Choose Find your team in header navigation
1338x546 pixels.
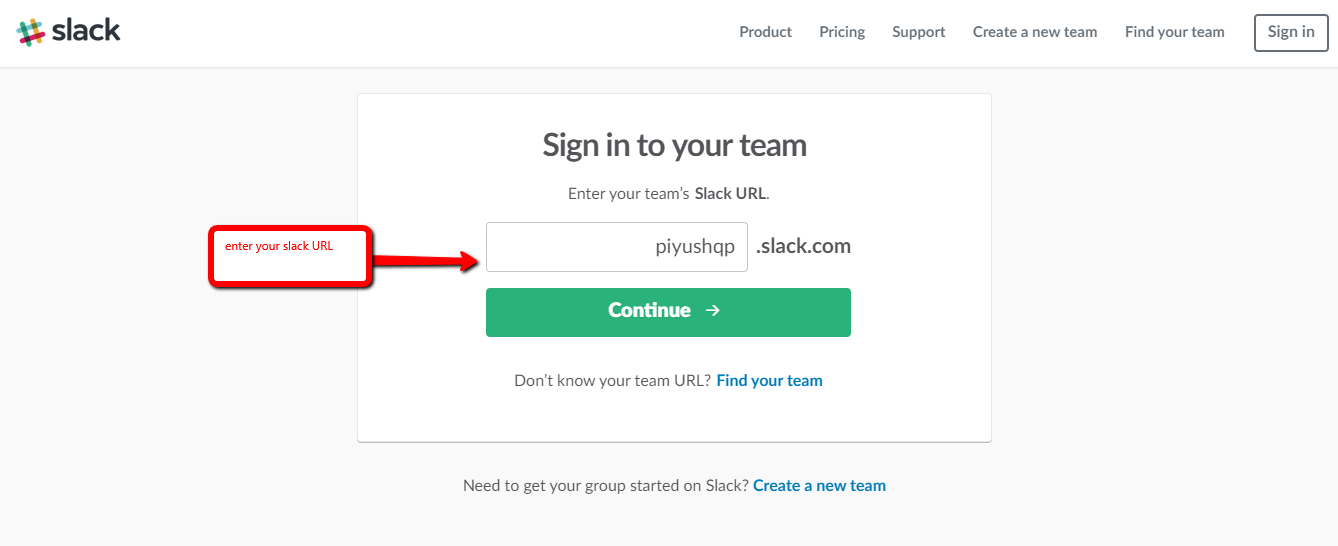pos(1174,32)
